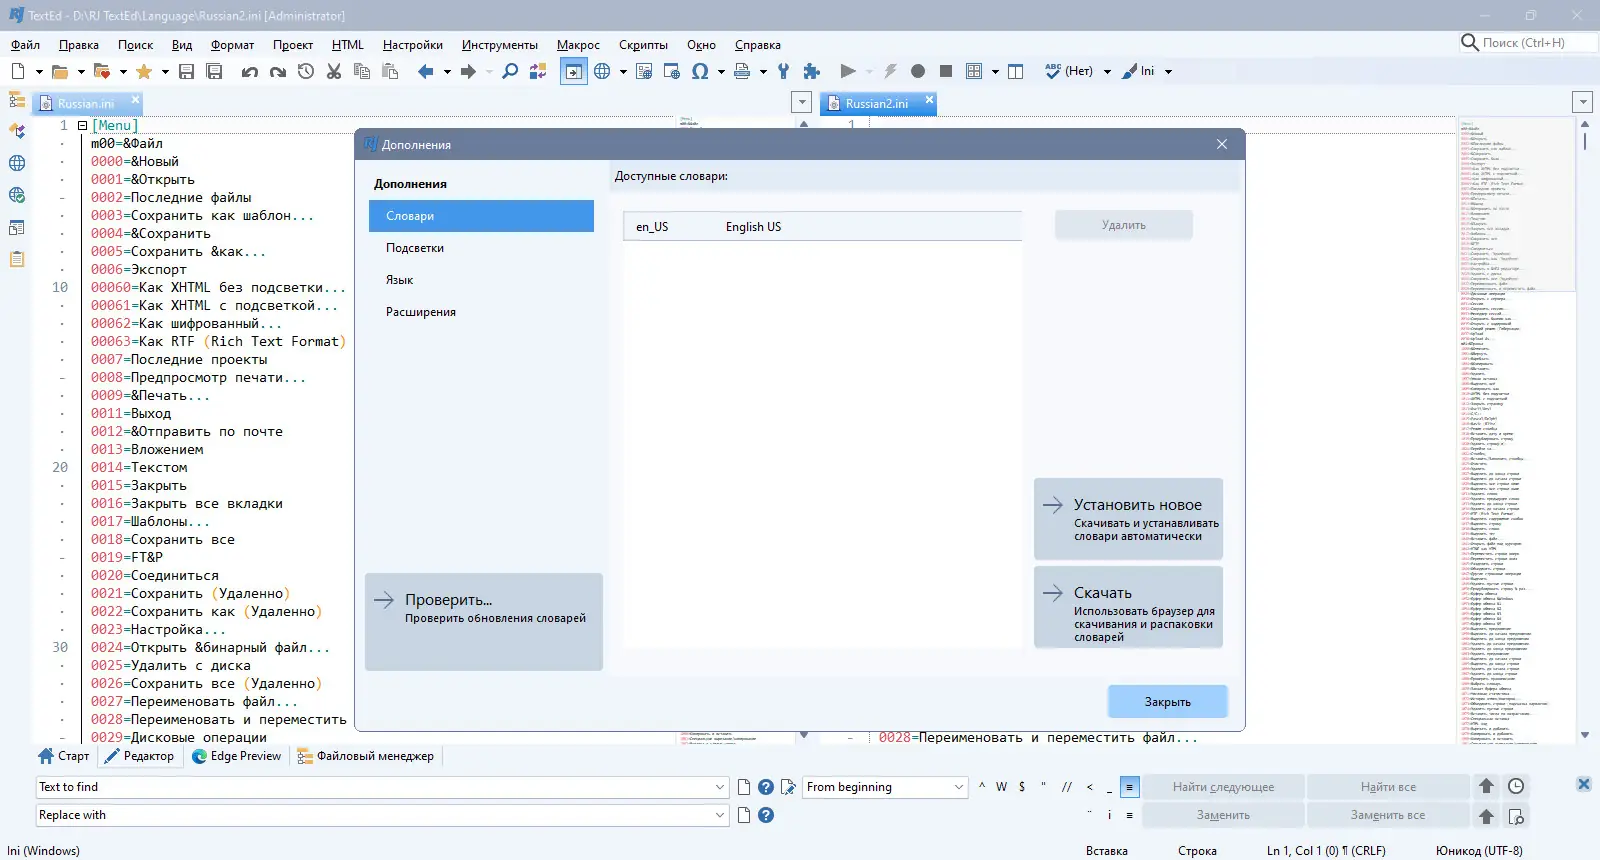Screen dimensions: 1600x860
Task: Open the dropdown arrow next to the grid layout icon
Action: pos(995,71)
